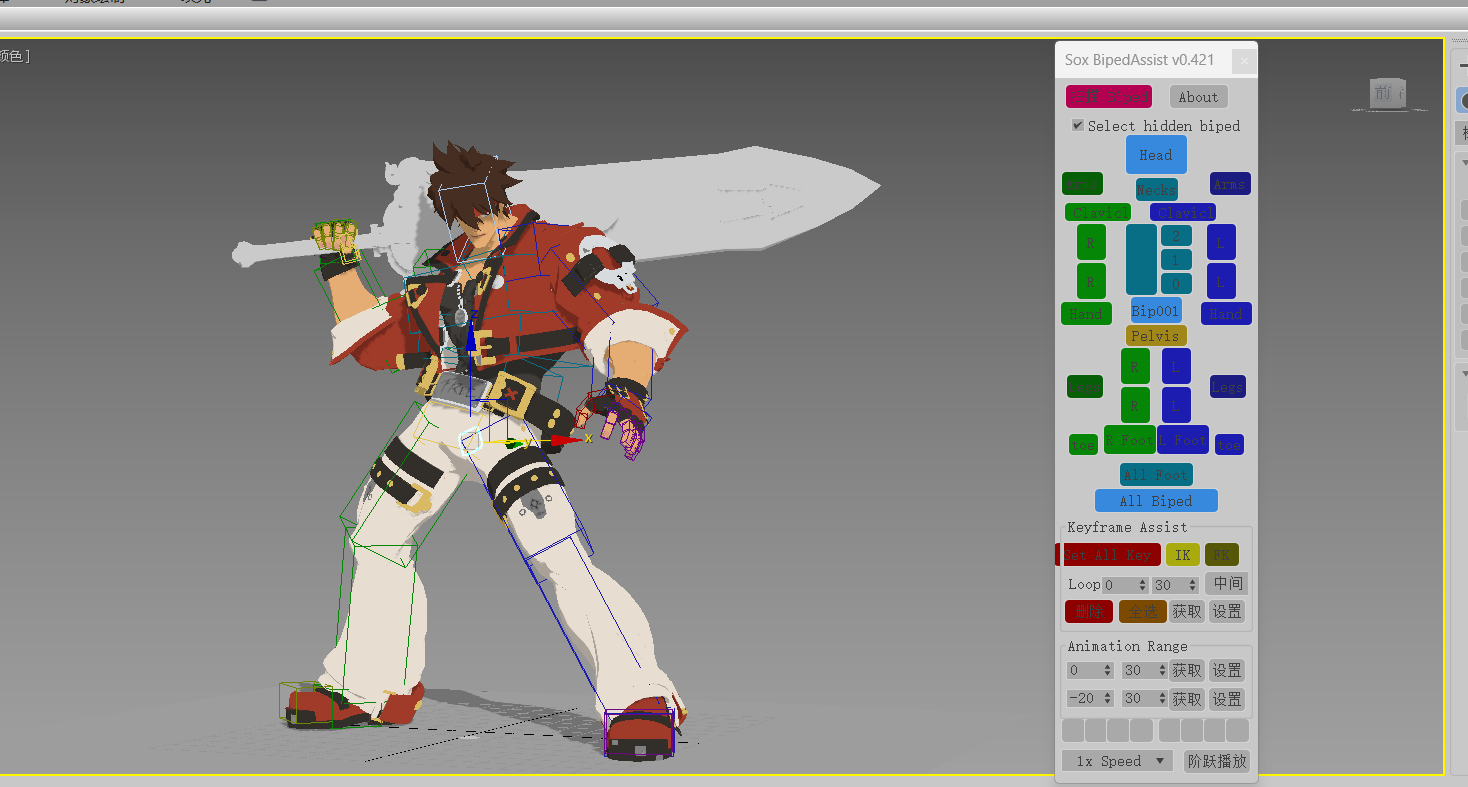This screenshot has height=787, width=1468.
Task: Click the All Foot button
Action: pyautogui.click(x=1156, y=475)
